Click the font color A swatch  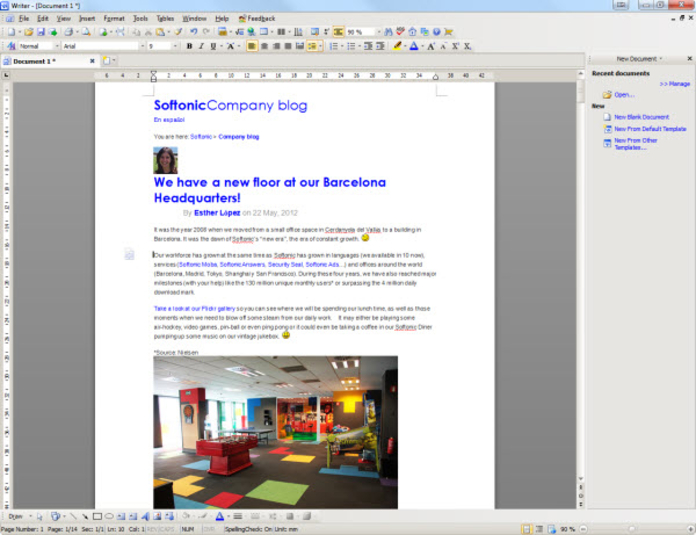click(414, 46)
